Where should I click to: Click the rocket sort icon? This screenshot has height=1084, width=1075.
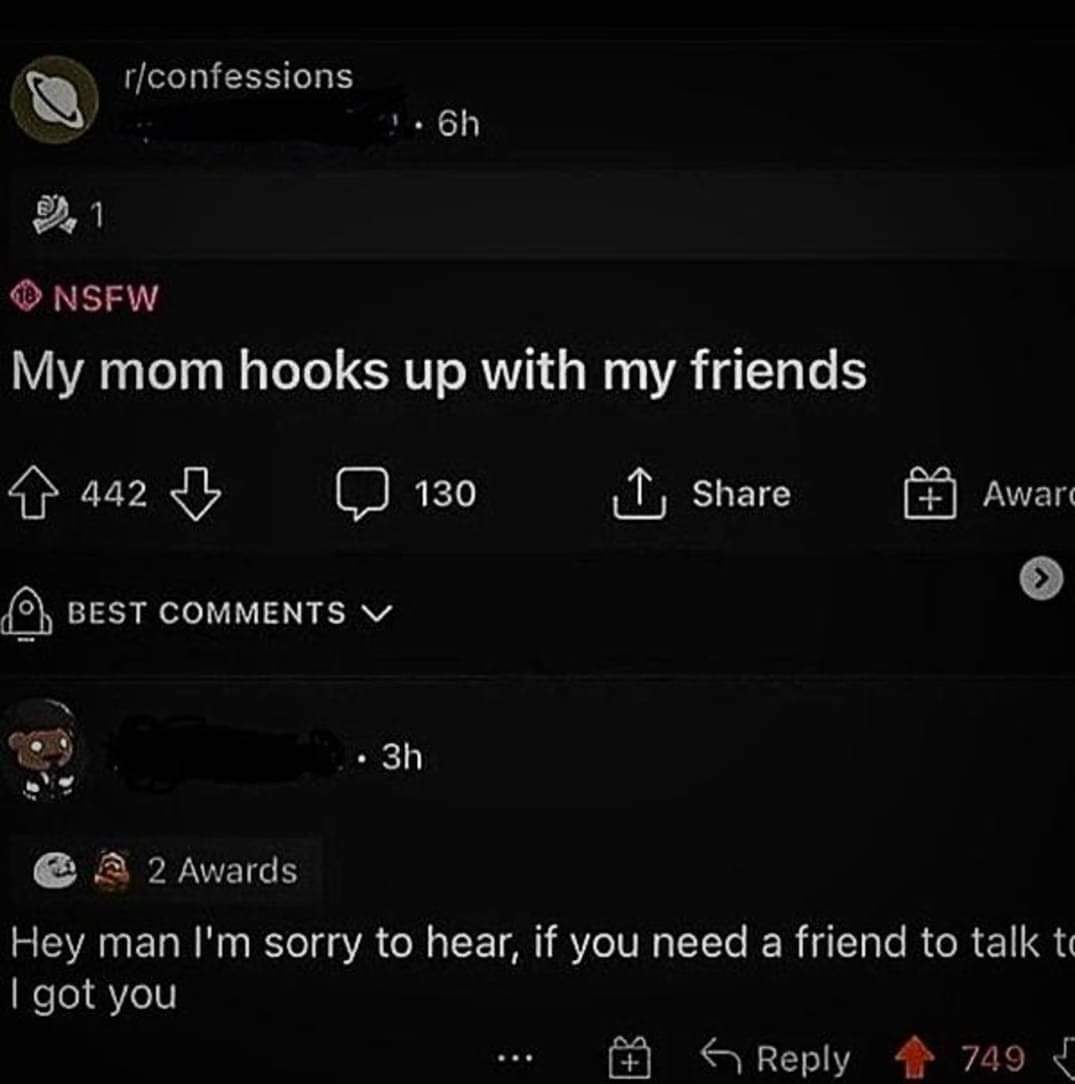point(27,613)
